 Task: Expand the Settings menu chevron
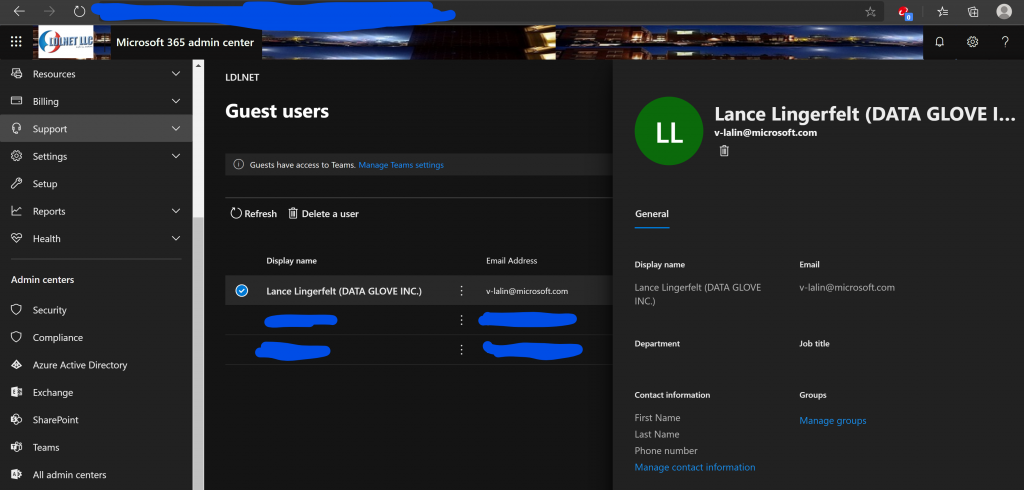(x=176, y=156)
